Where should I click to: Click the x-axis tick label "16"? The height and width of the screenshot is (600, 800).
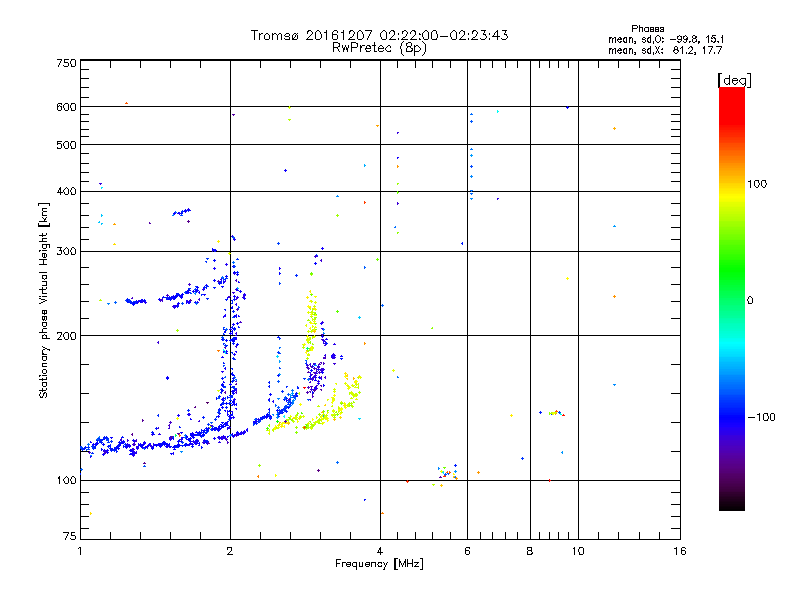680,551
